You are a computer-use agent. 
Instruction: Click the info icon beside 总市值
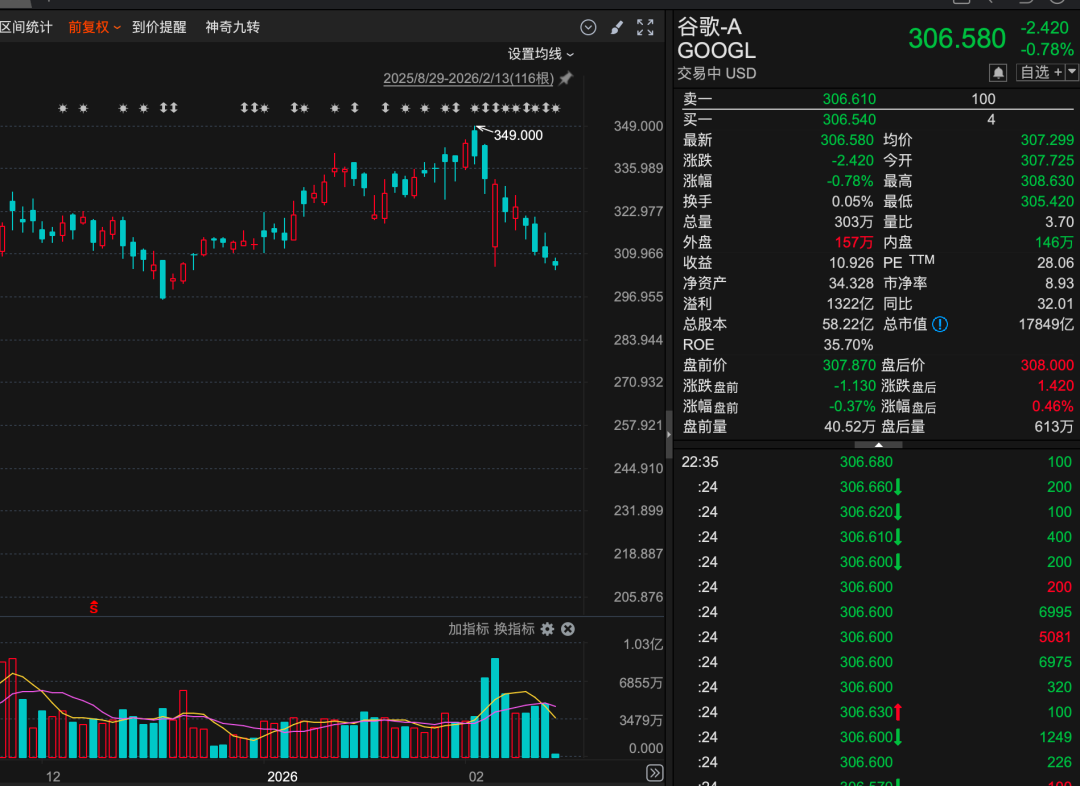pos(940,324)
